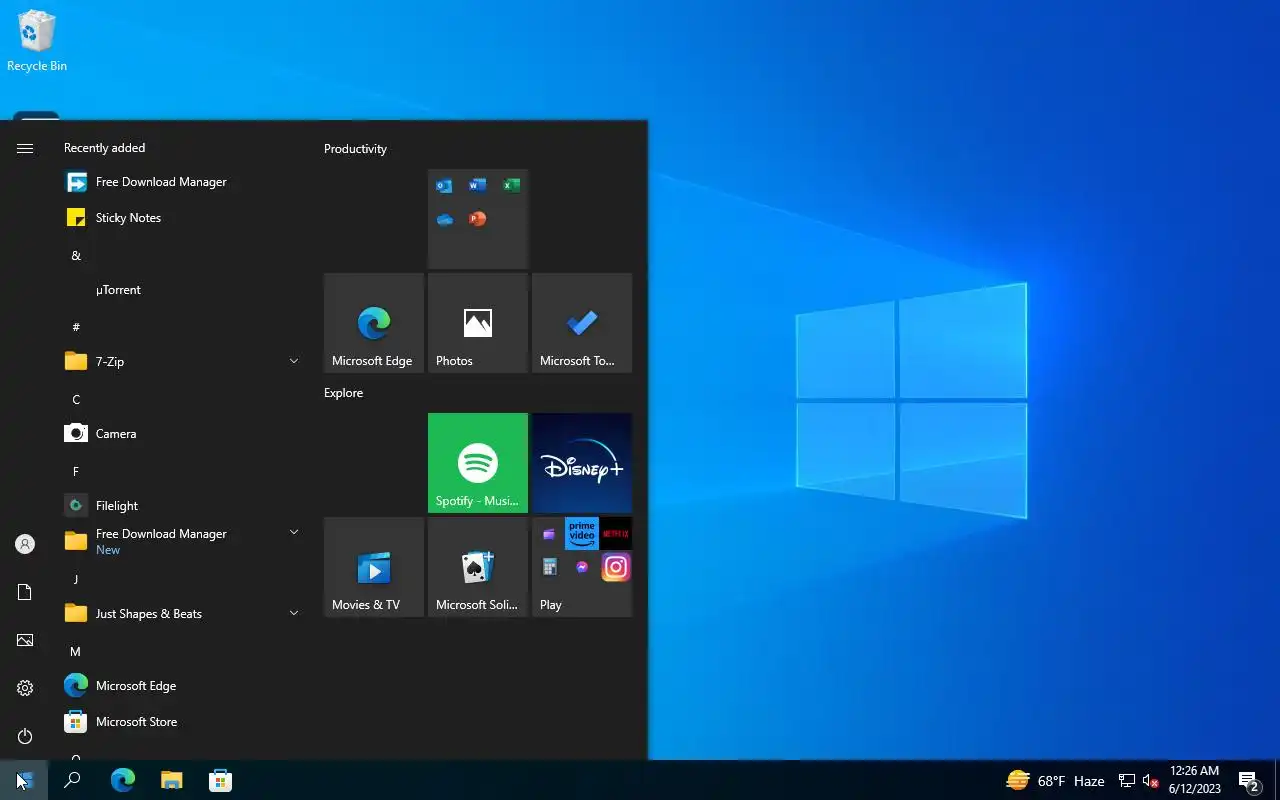Click the letter F section header
The width and height of the screenshot is (1280, 800).
[76, 471]
